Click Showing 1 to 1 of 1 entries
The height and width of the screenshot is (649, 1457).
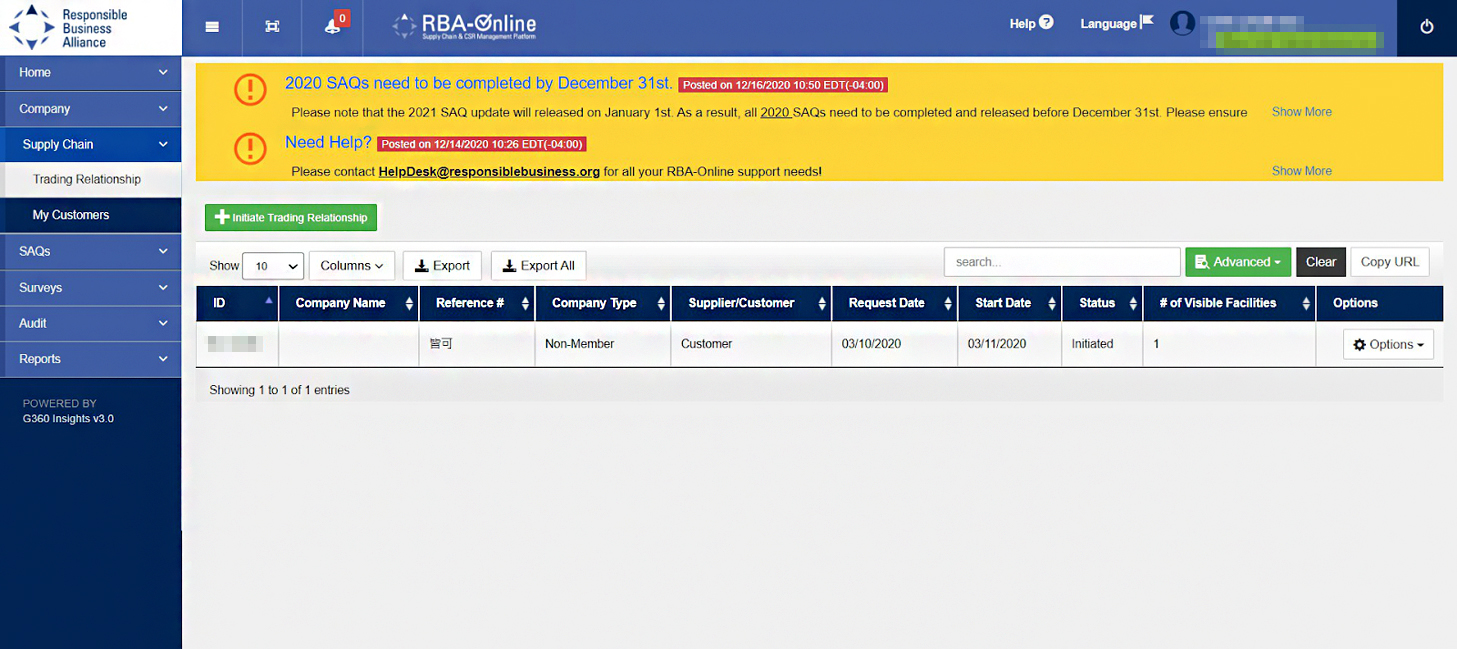pyautogui.click(x=279, y=390)
